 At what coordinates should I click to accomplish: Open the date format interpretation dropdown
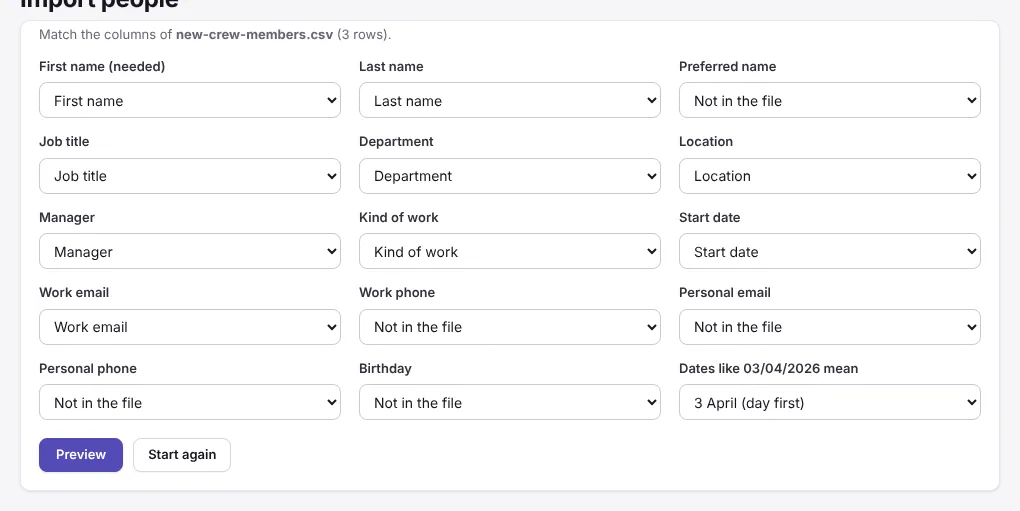pos(830,402)
